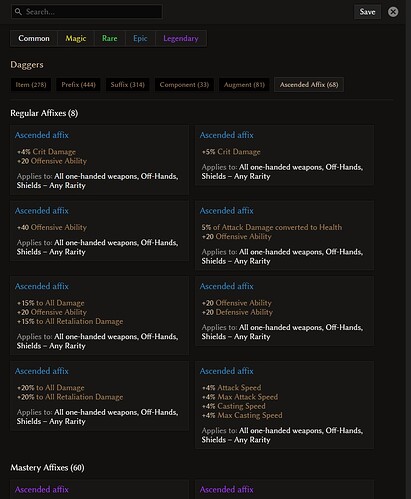Focus the Search input field
Image resolution: width=411 pixels, height=499 pixels.
click(87, 12)
